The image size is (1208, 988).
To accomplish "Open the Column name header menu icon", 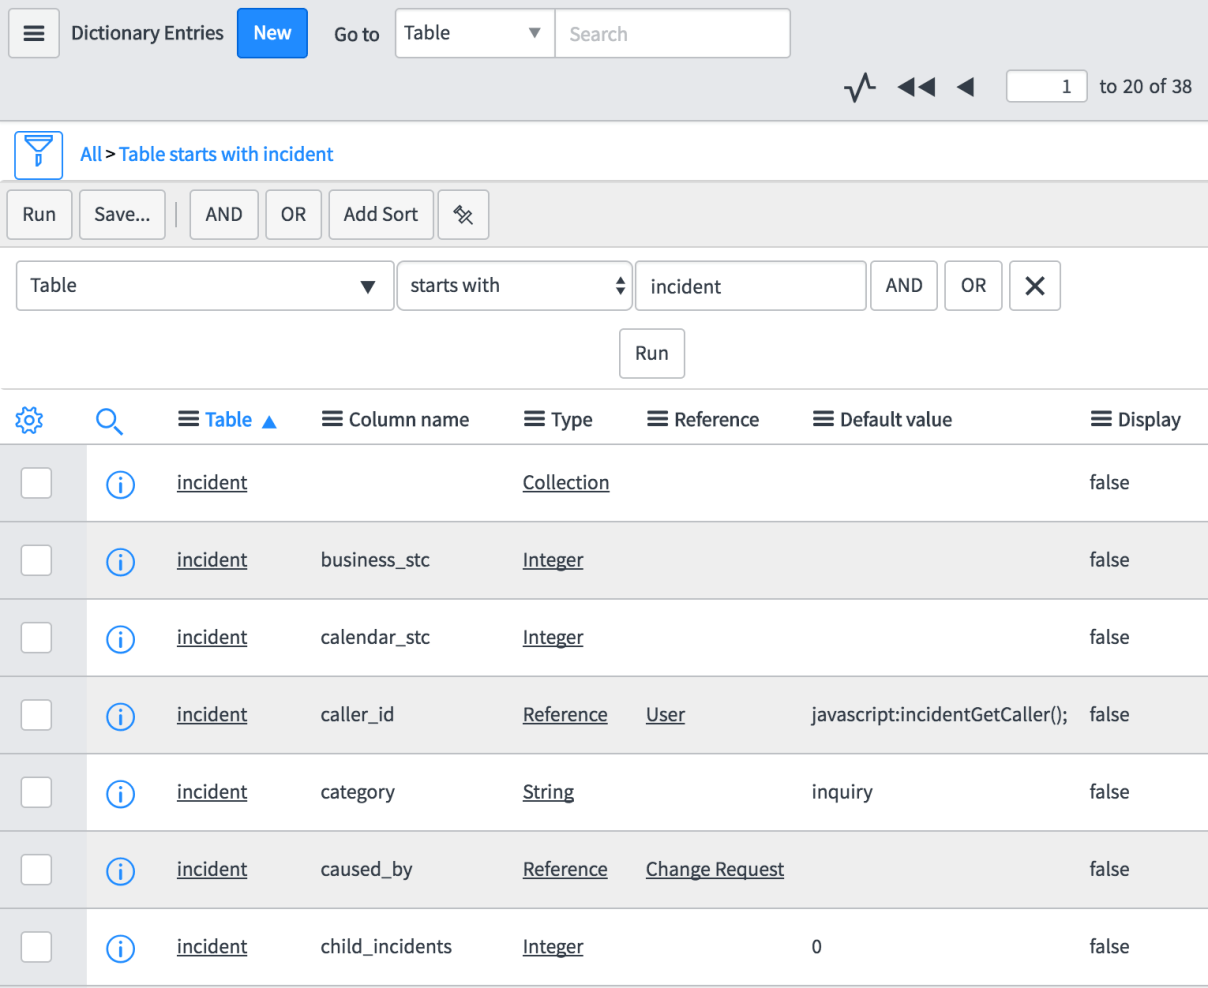I will pos(332,419).
